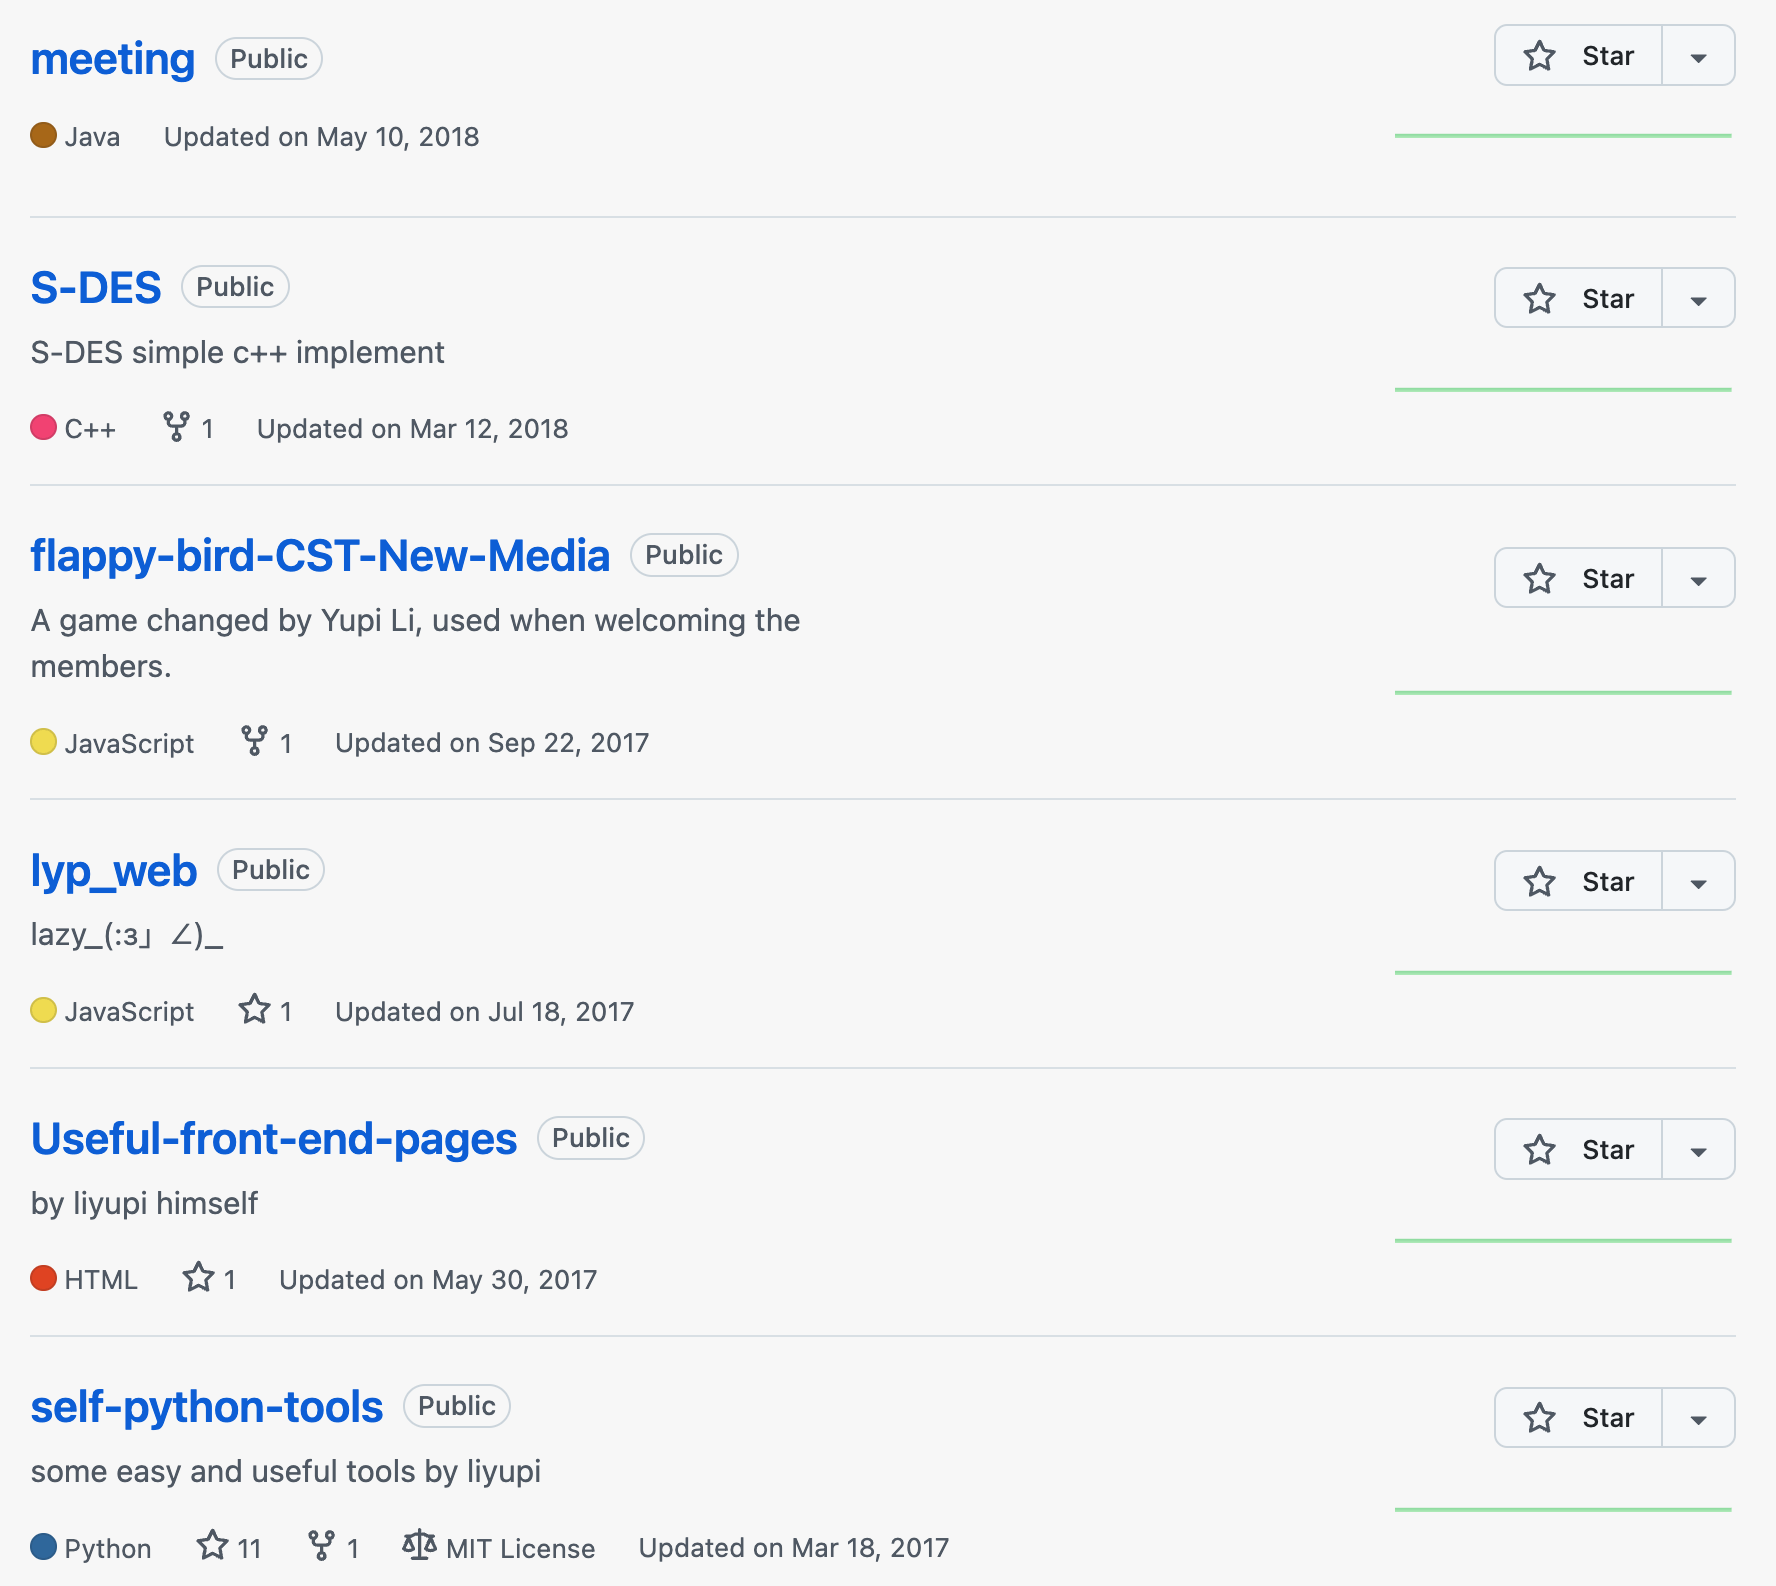
Task: Open the Useful-front-end-pages repository
Action: pos(274,1139)
